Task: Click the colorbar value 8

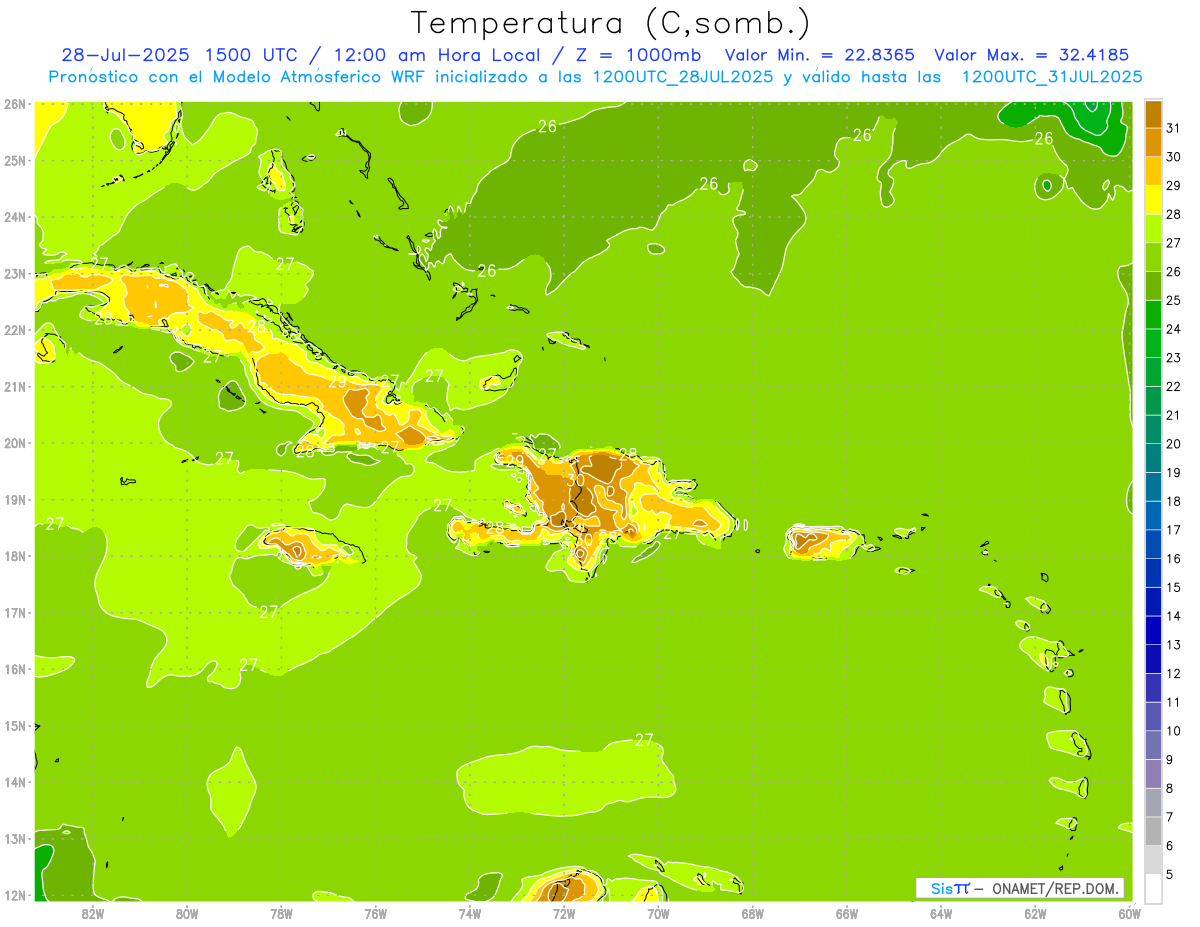Action: pyautogui.click(x=1170, y=789)
